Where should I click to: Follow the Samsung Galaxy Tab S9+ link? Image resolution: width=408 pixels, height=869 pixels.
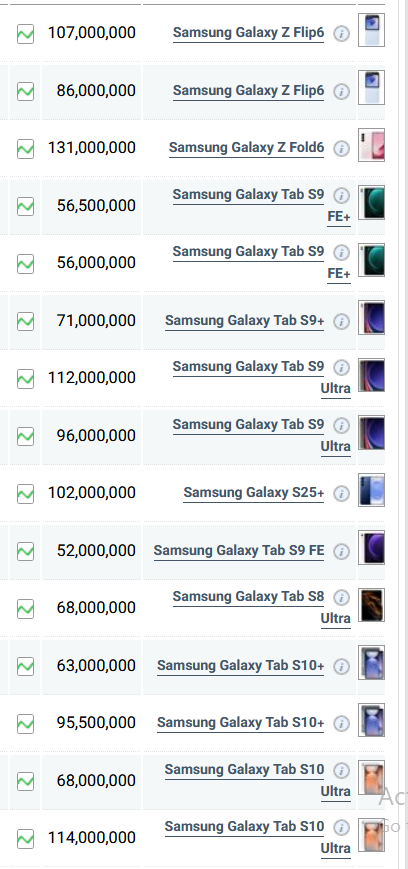(244, 320)
